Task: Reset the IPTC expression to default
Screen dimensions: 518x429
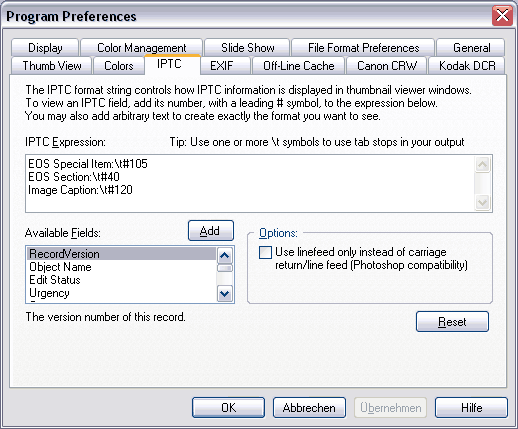Action: (x=452, y=322)
